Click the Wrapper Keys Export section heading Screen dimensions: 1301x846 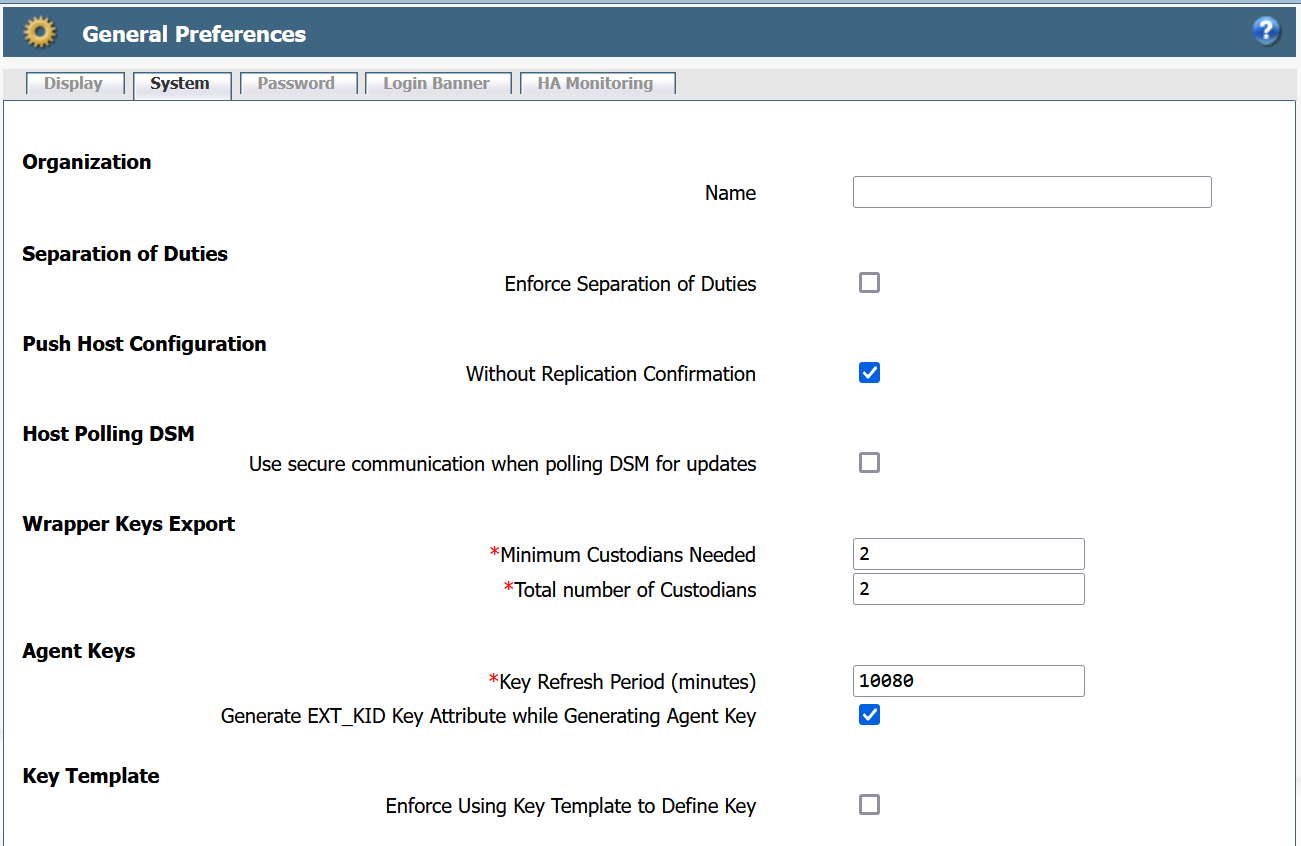tap(128, 523)
